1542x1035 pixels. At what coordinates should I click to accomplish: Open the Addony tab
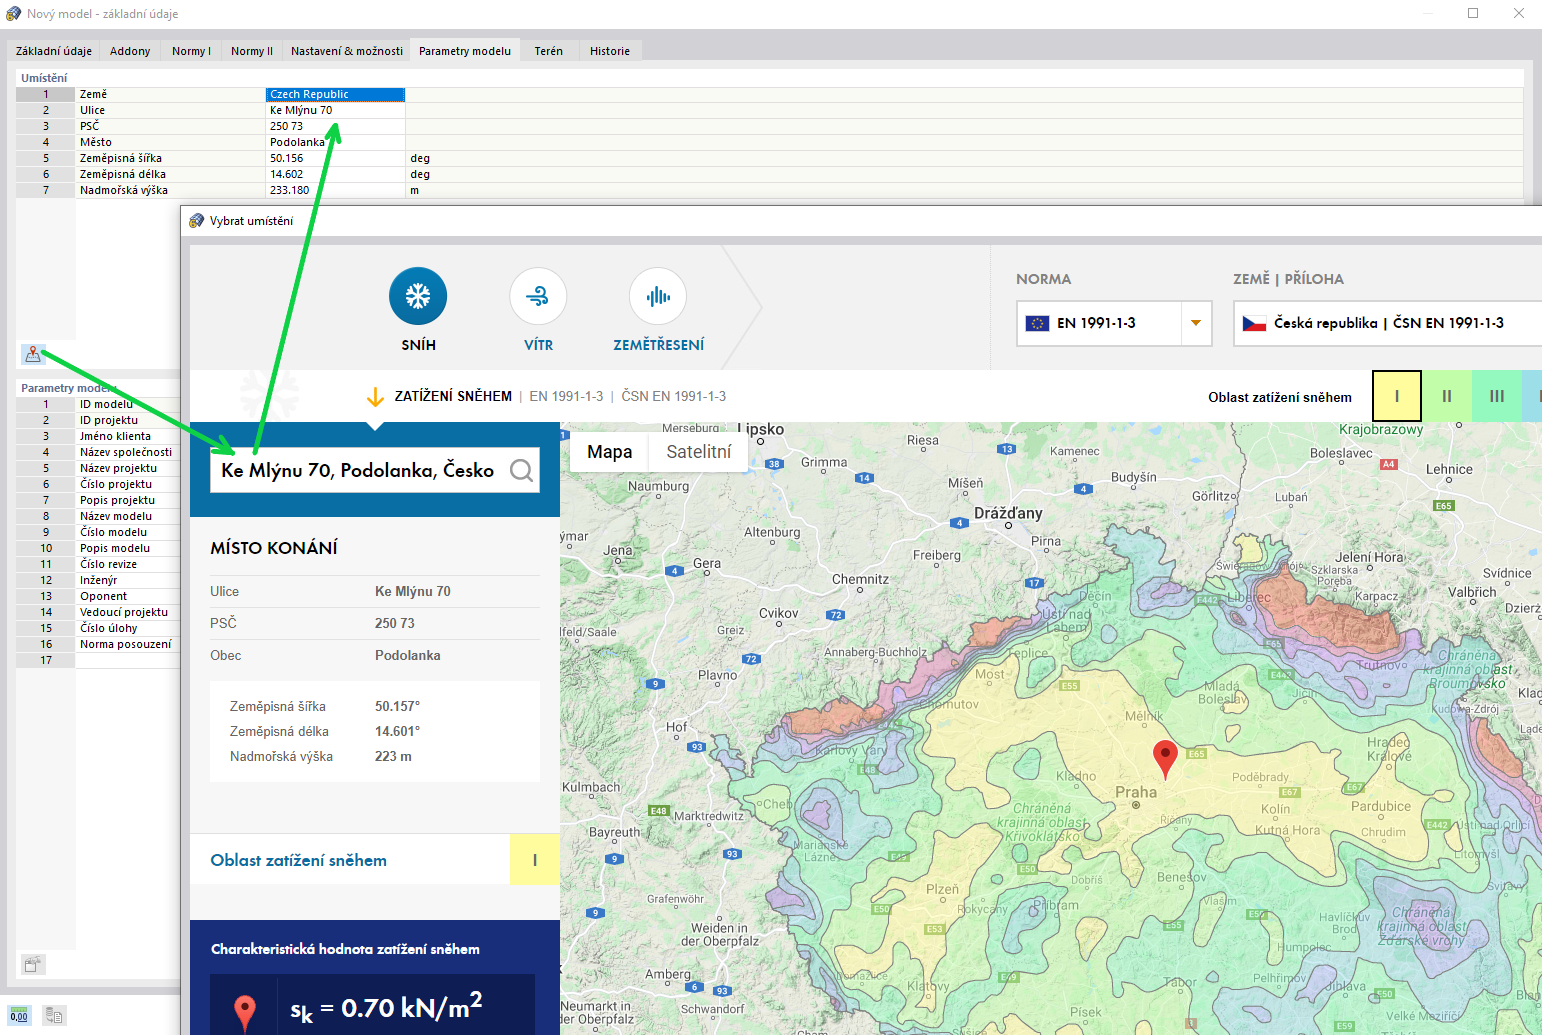(130, 51)
